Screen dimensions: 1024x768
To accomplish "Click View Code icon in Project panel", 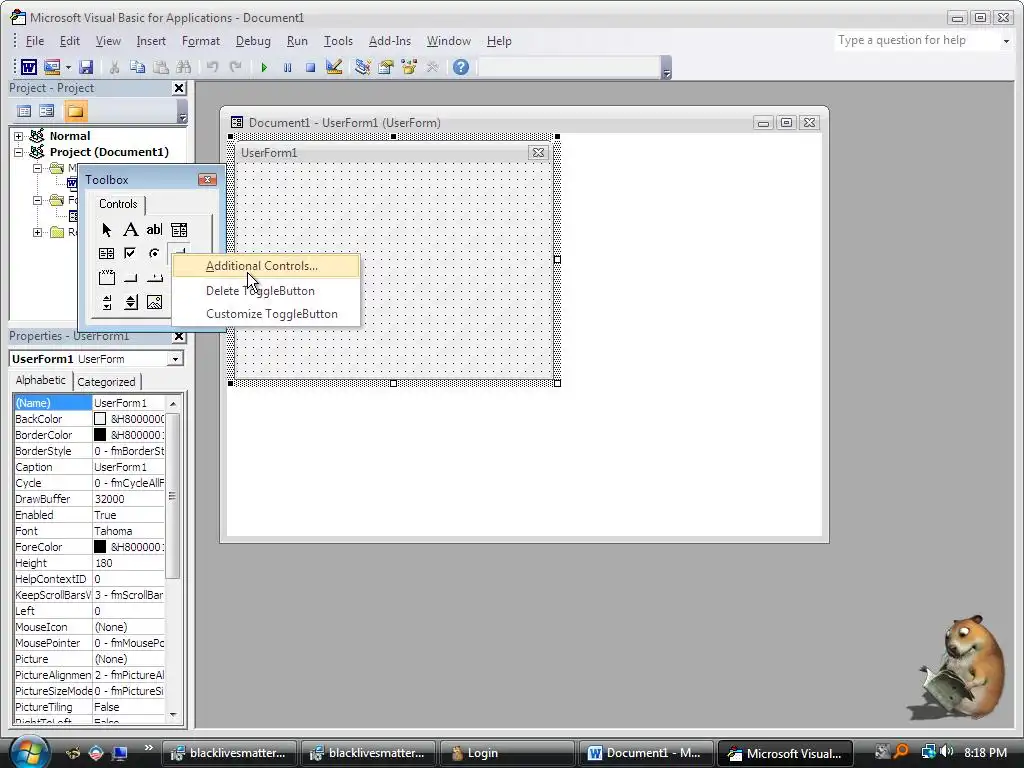I will (x=24, y=111).
